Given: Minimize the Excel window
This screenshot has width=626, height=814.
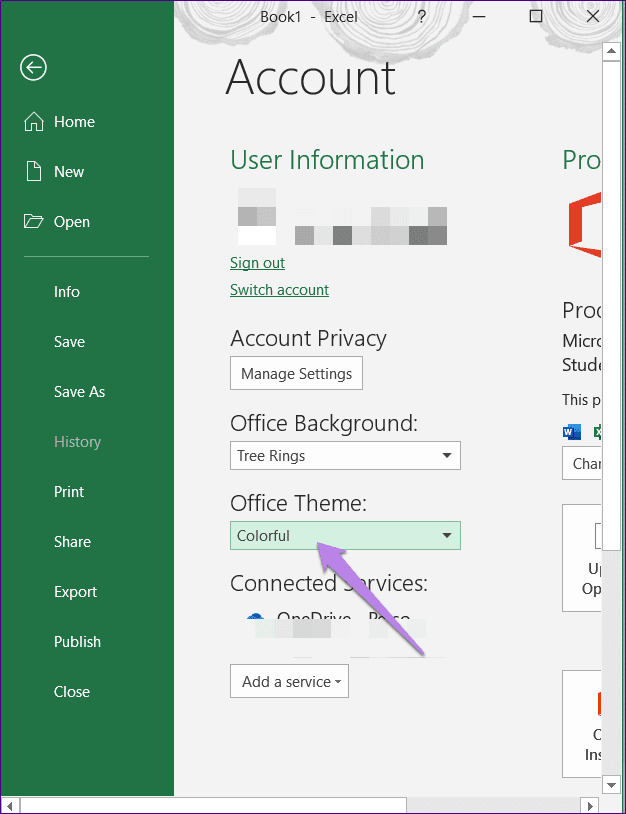Looking at the screenshot, I should tap(479, 17).
